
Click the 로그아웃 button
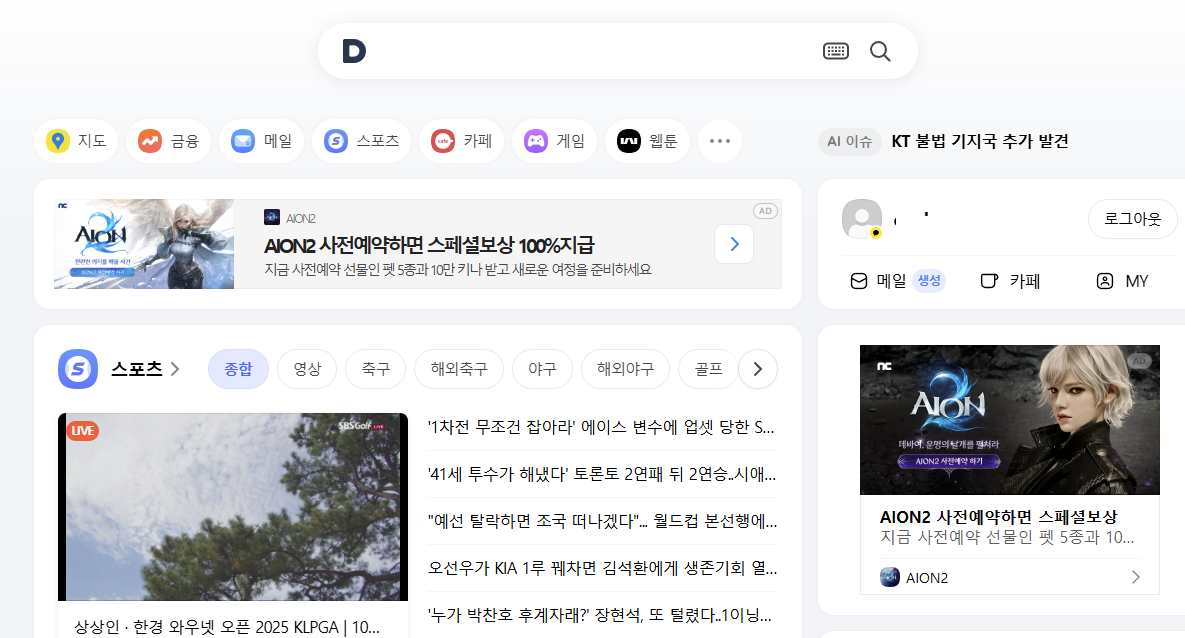click(x=1132, y=219)
